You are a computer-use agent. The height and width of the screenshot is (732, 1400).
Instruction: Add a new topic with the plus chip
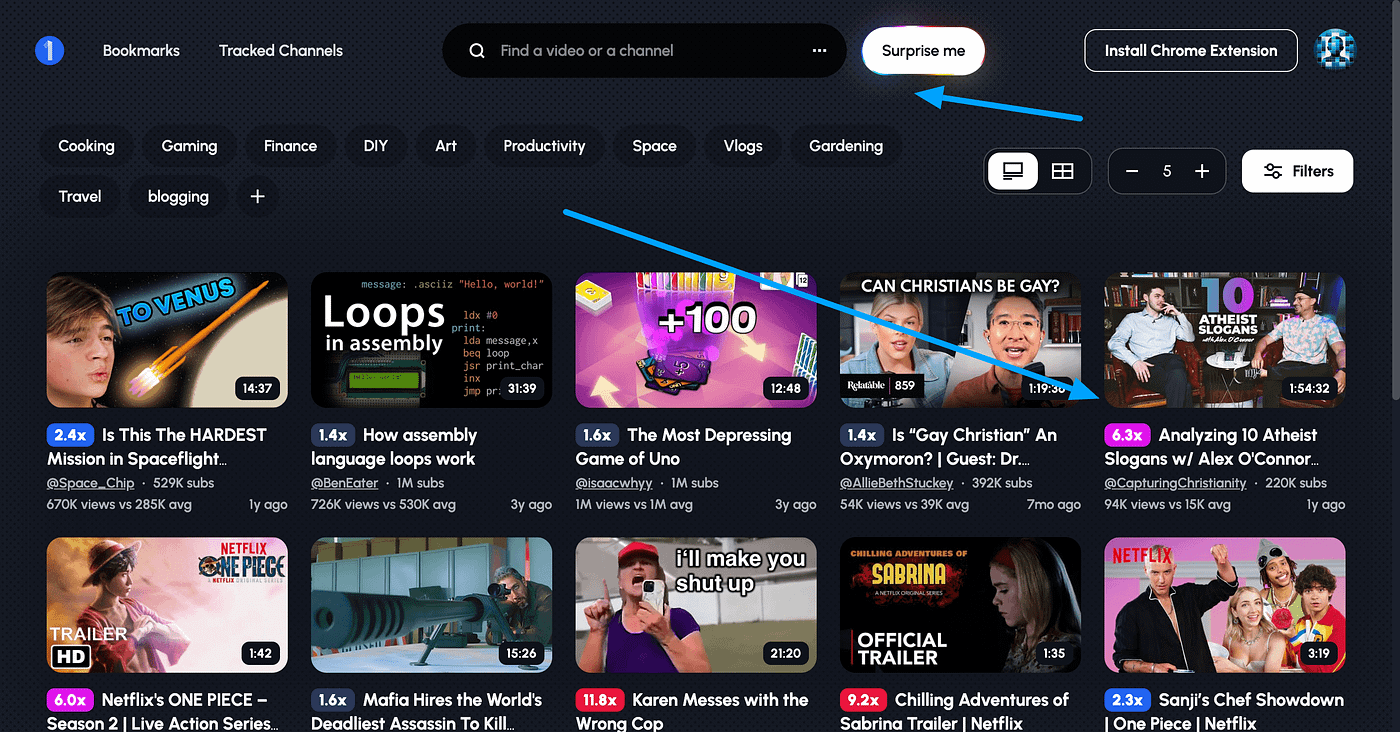click(x=257, y=197)
